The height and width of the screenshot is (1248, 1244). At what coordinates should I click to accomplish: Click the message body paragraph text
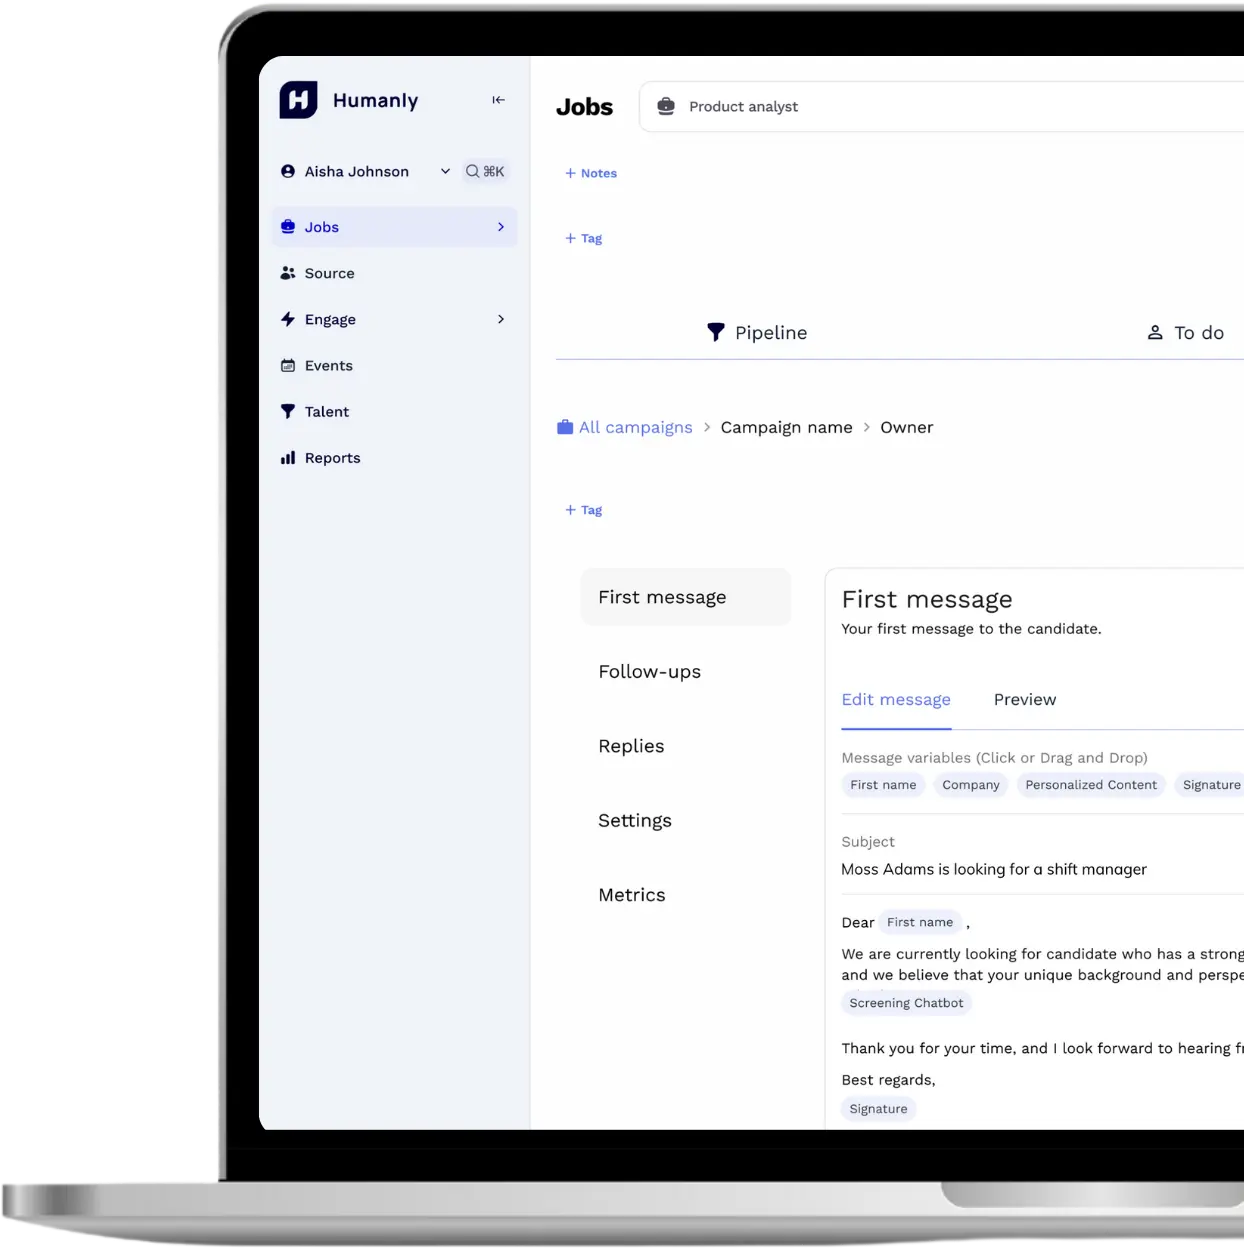(x=1042, y=965)
